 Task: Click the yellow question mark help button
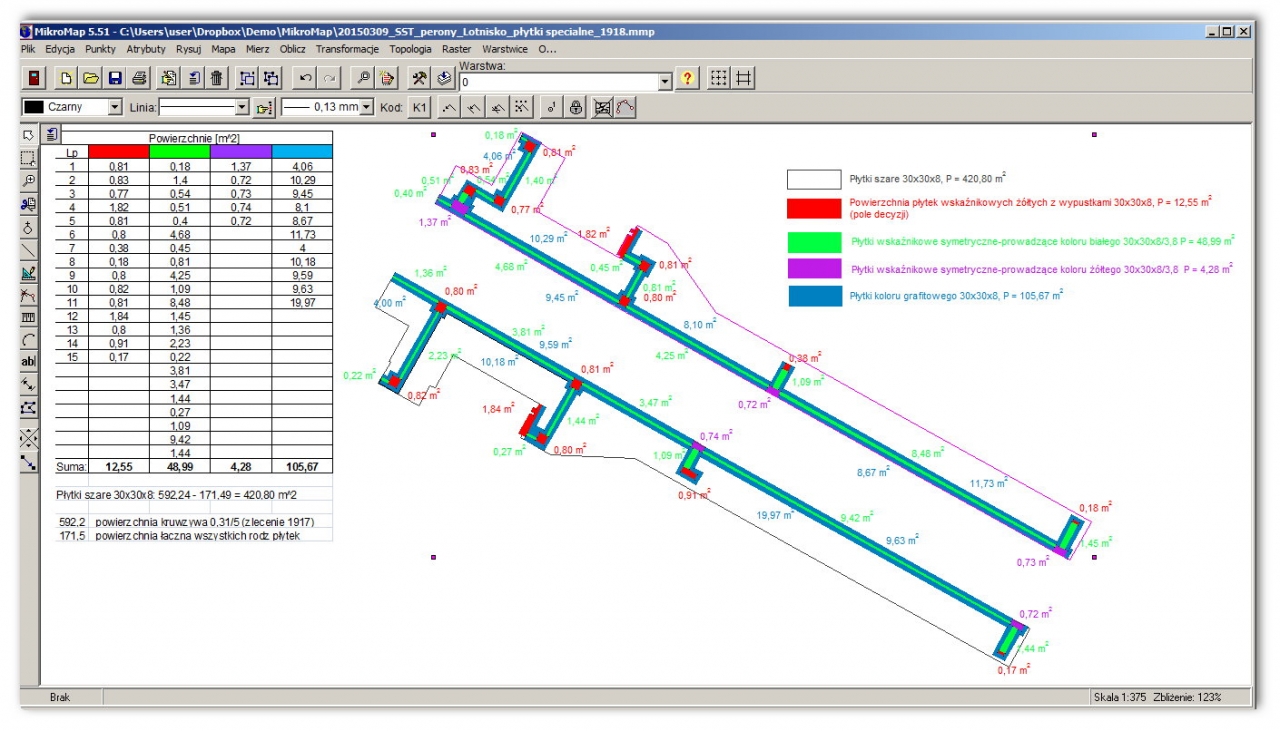pos(688,81)
